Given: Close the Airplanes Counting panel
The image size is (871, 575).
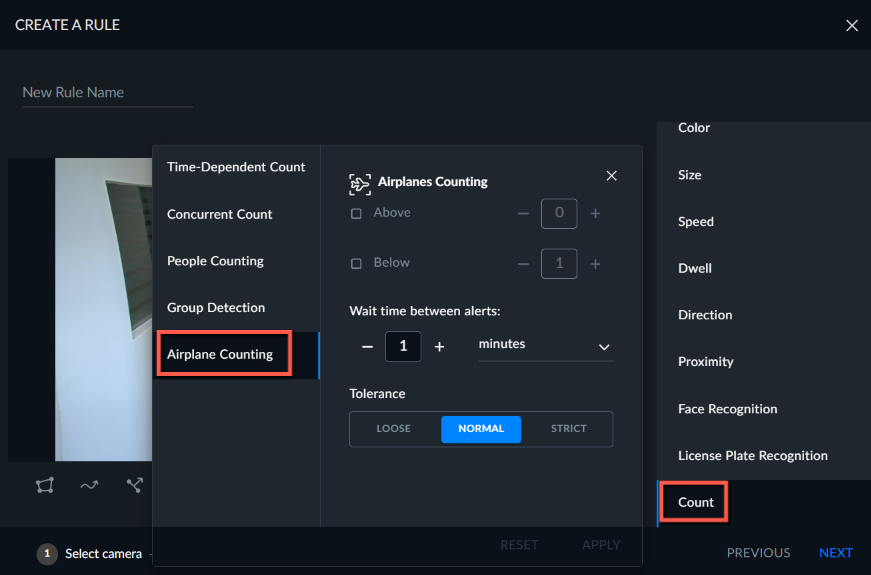Looking at the screenshot, I should tap(612, 176).
